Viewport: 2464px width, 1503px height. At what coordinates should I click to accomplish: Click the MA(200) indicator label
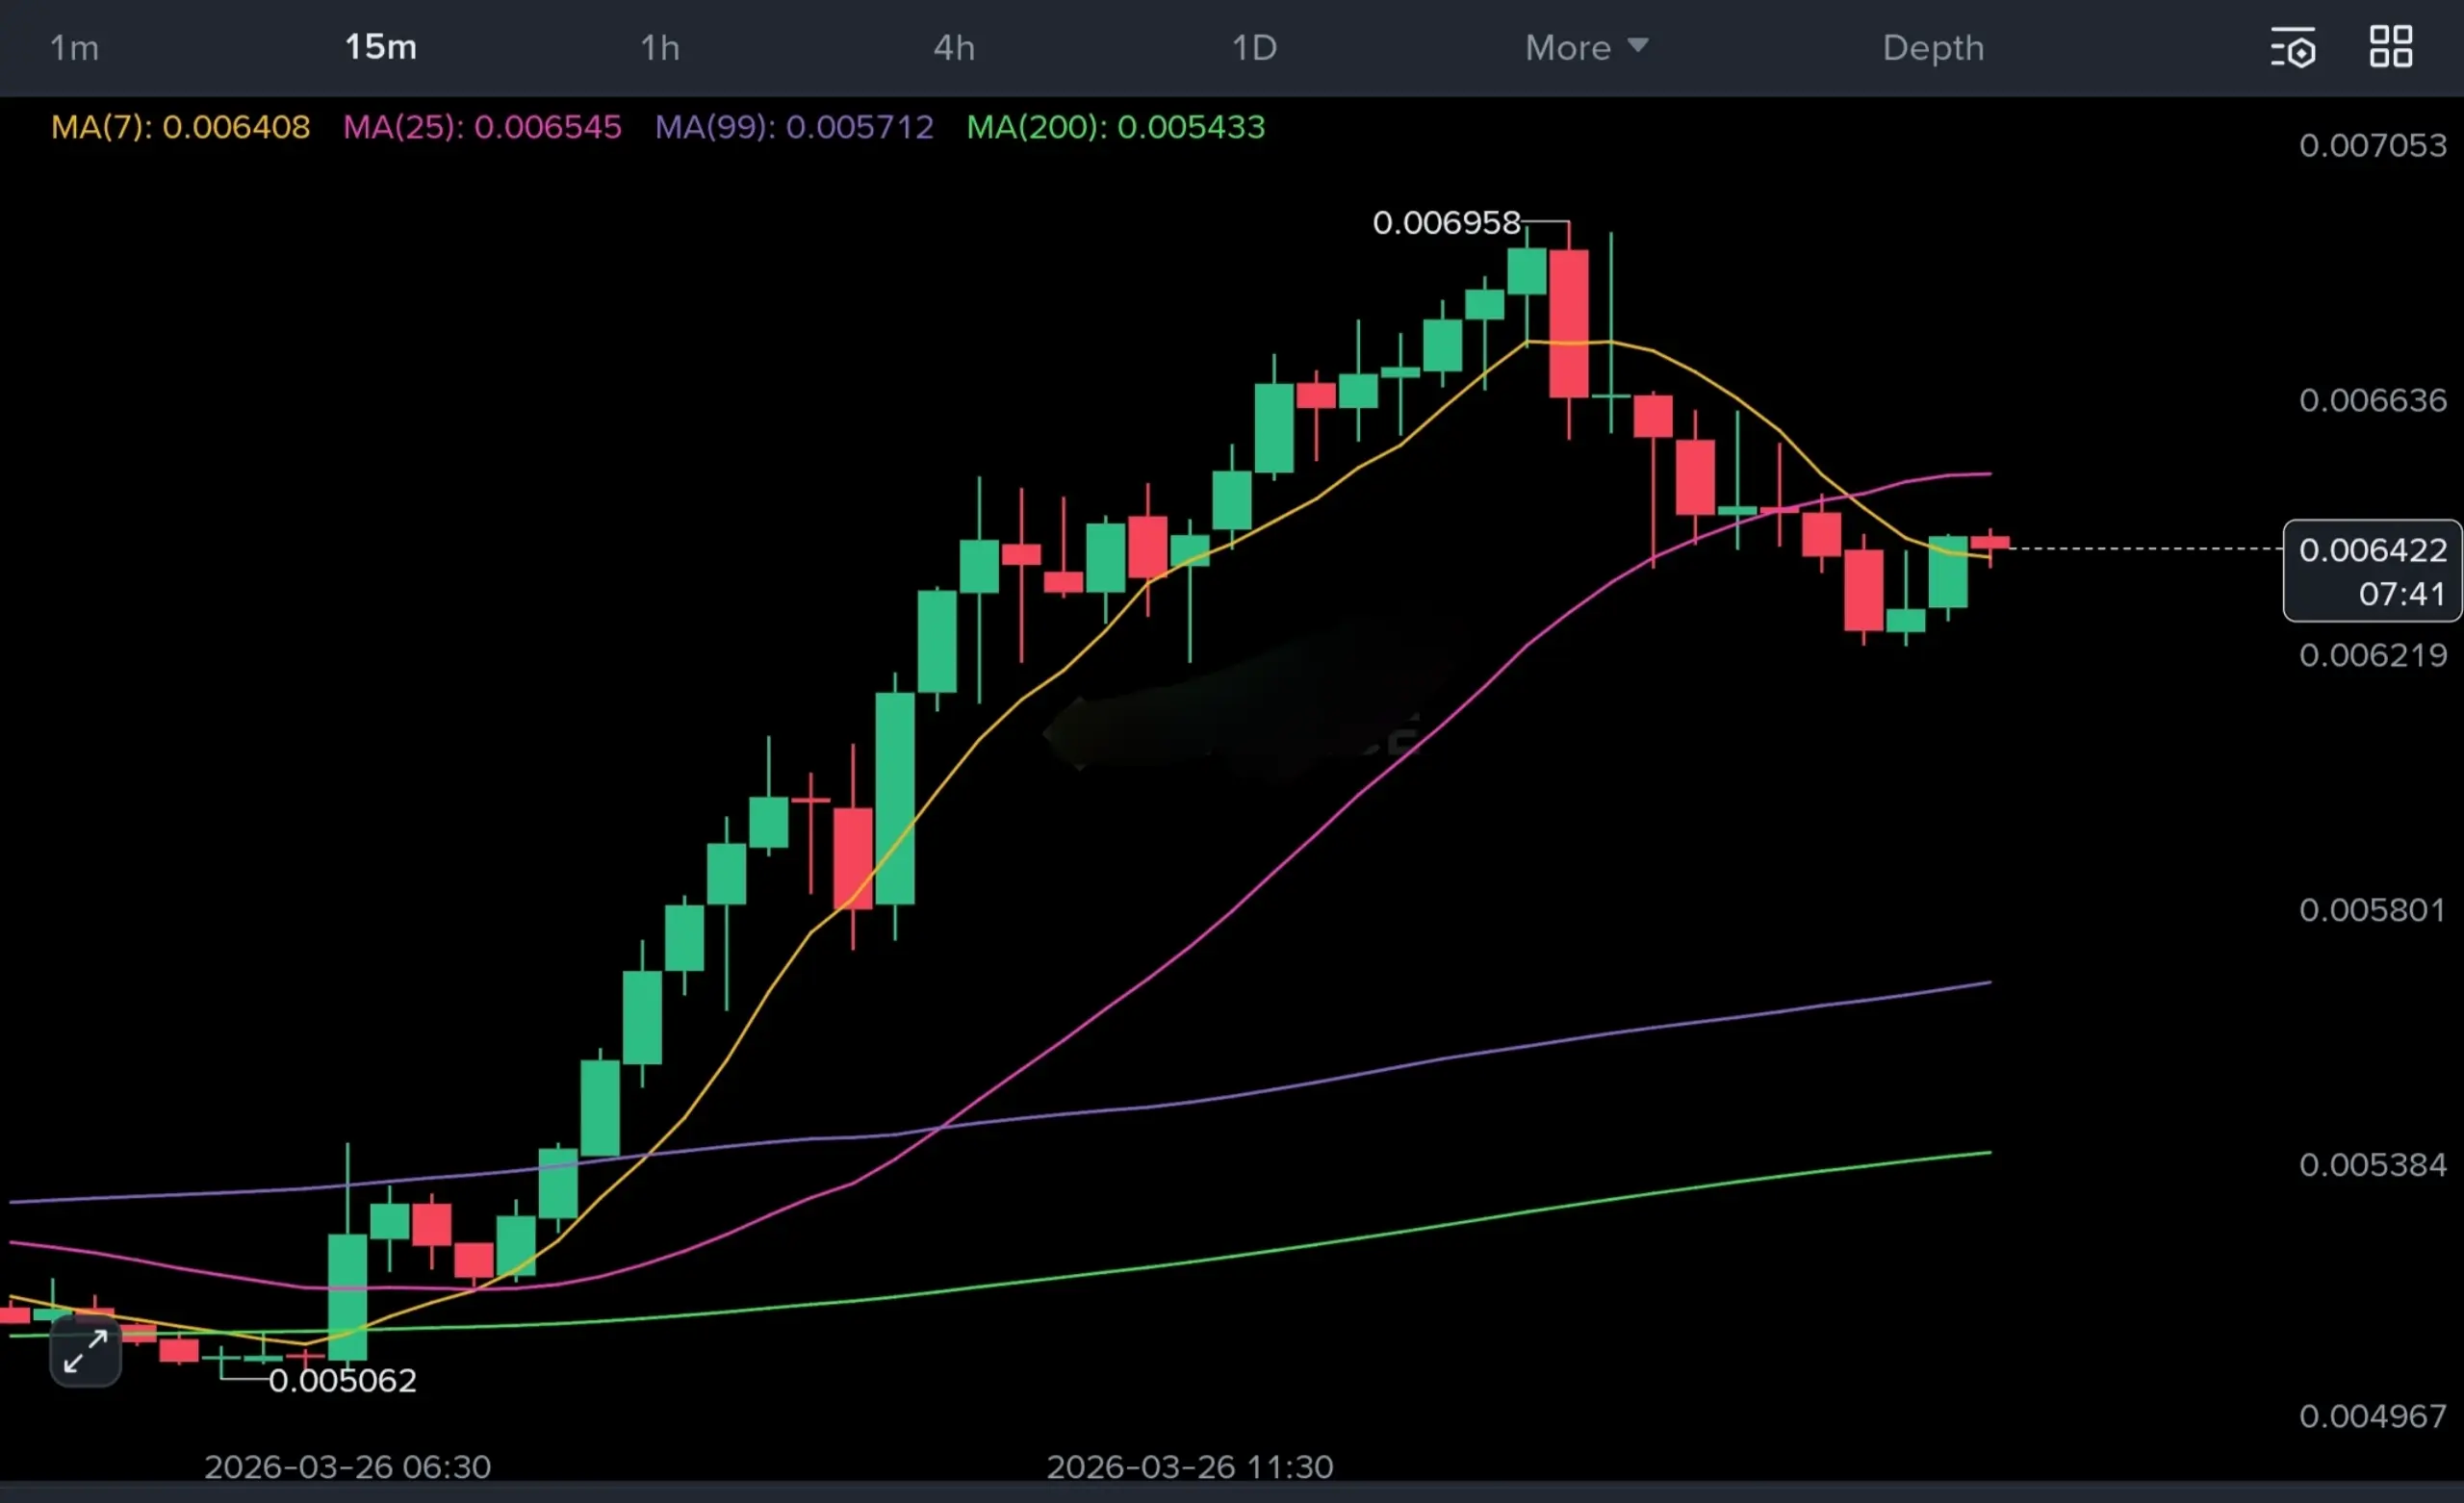tap(1115, 127)
